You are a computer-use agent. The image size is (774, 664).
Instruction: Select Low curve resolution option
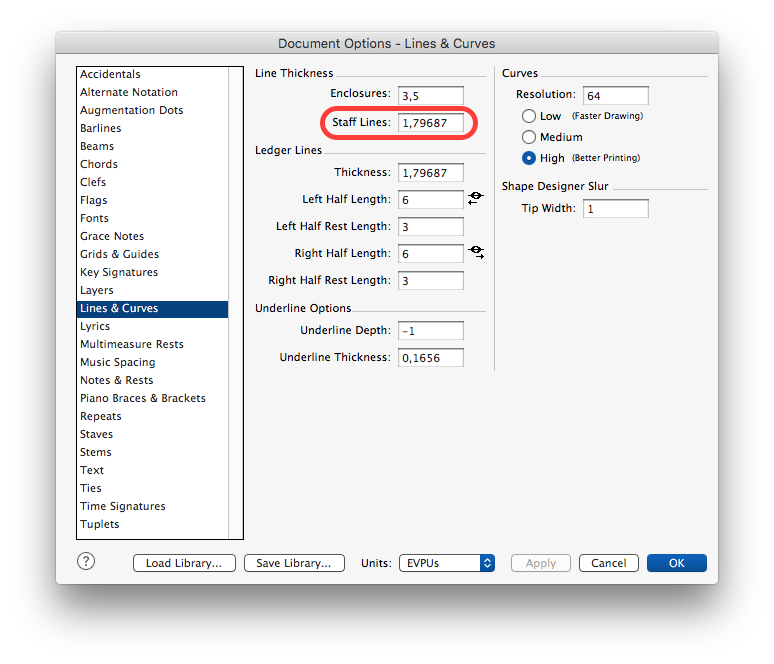529,116
